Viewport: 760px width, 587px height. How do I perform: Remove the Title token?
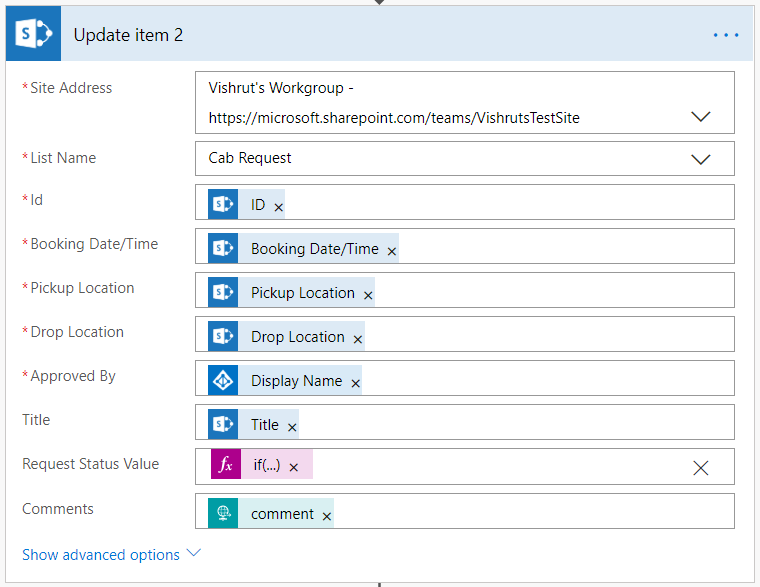point(292,427)
